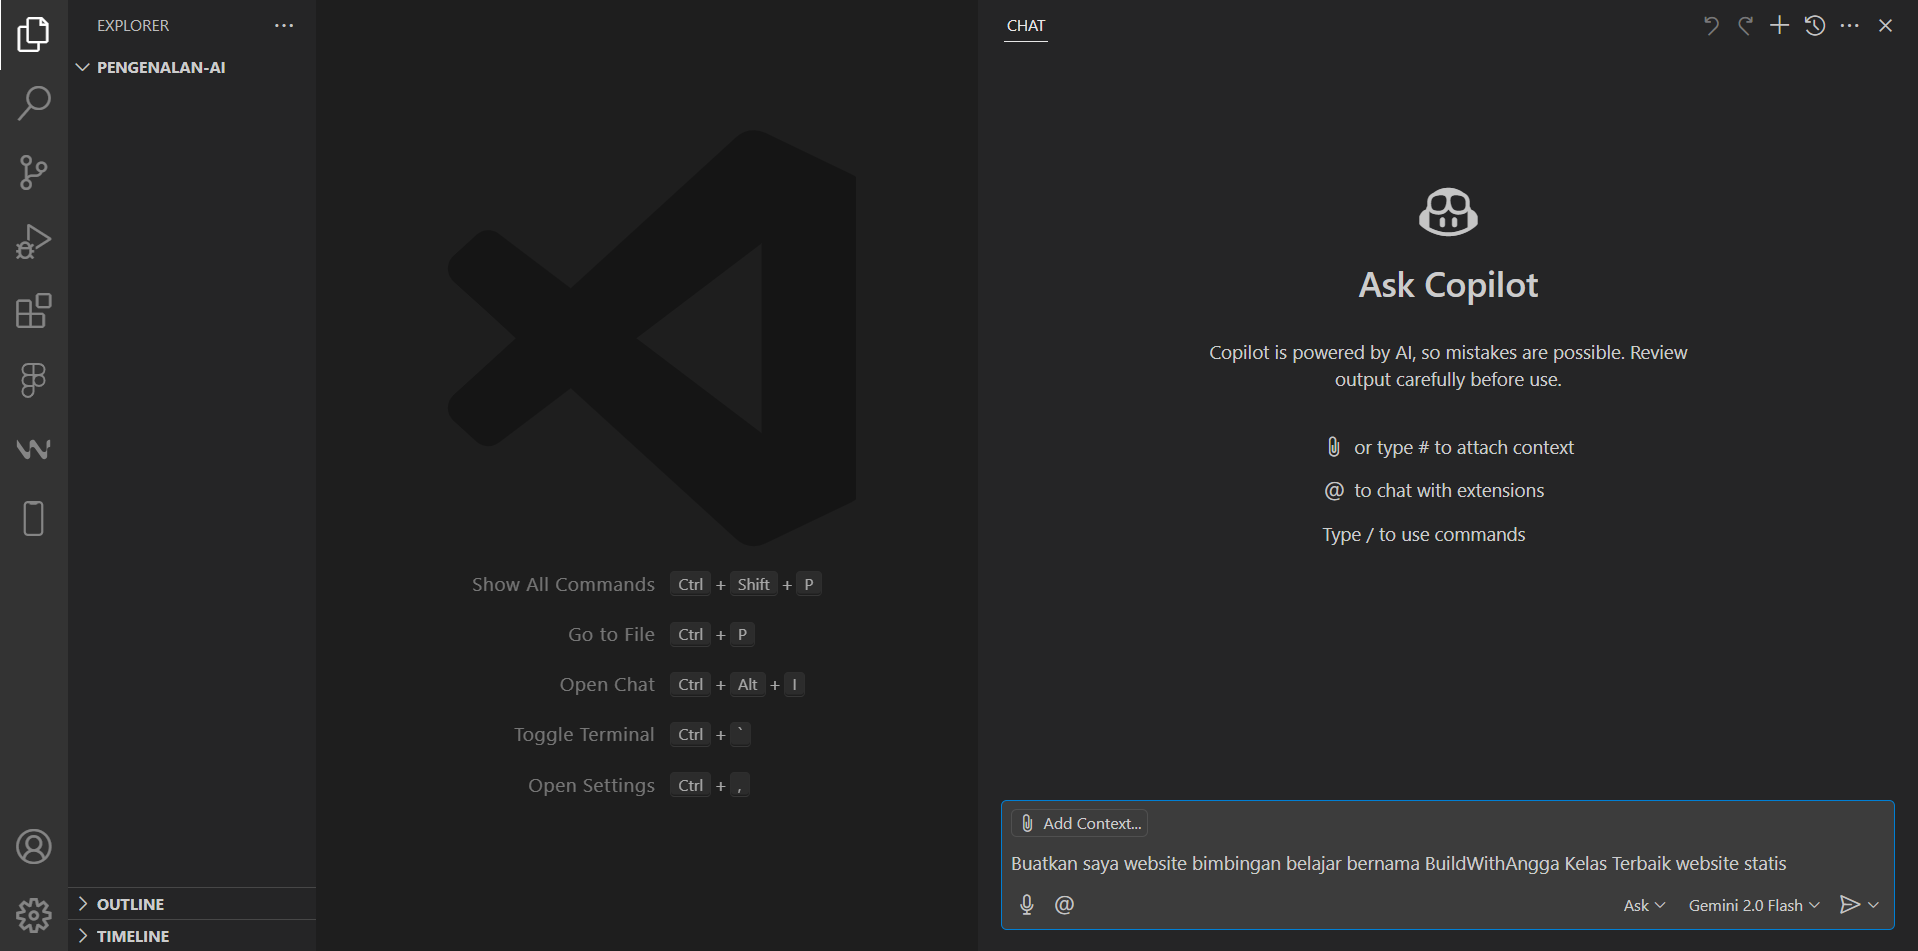1918x951 pixels.
Task: Open the Accounts menu icon
Action: 34,847
